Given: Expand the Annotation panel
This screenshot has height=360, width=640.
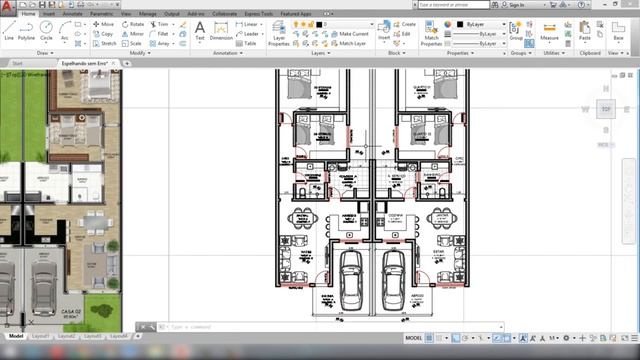Looking at the screenshot, I should point(228,53).
